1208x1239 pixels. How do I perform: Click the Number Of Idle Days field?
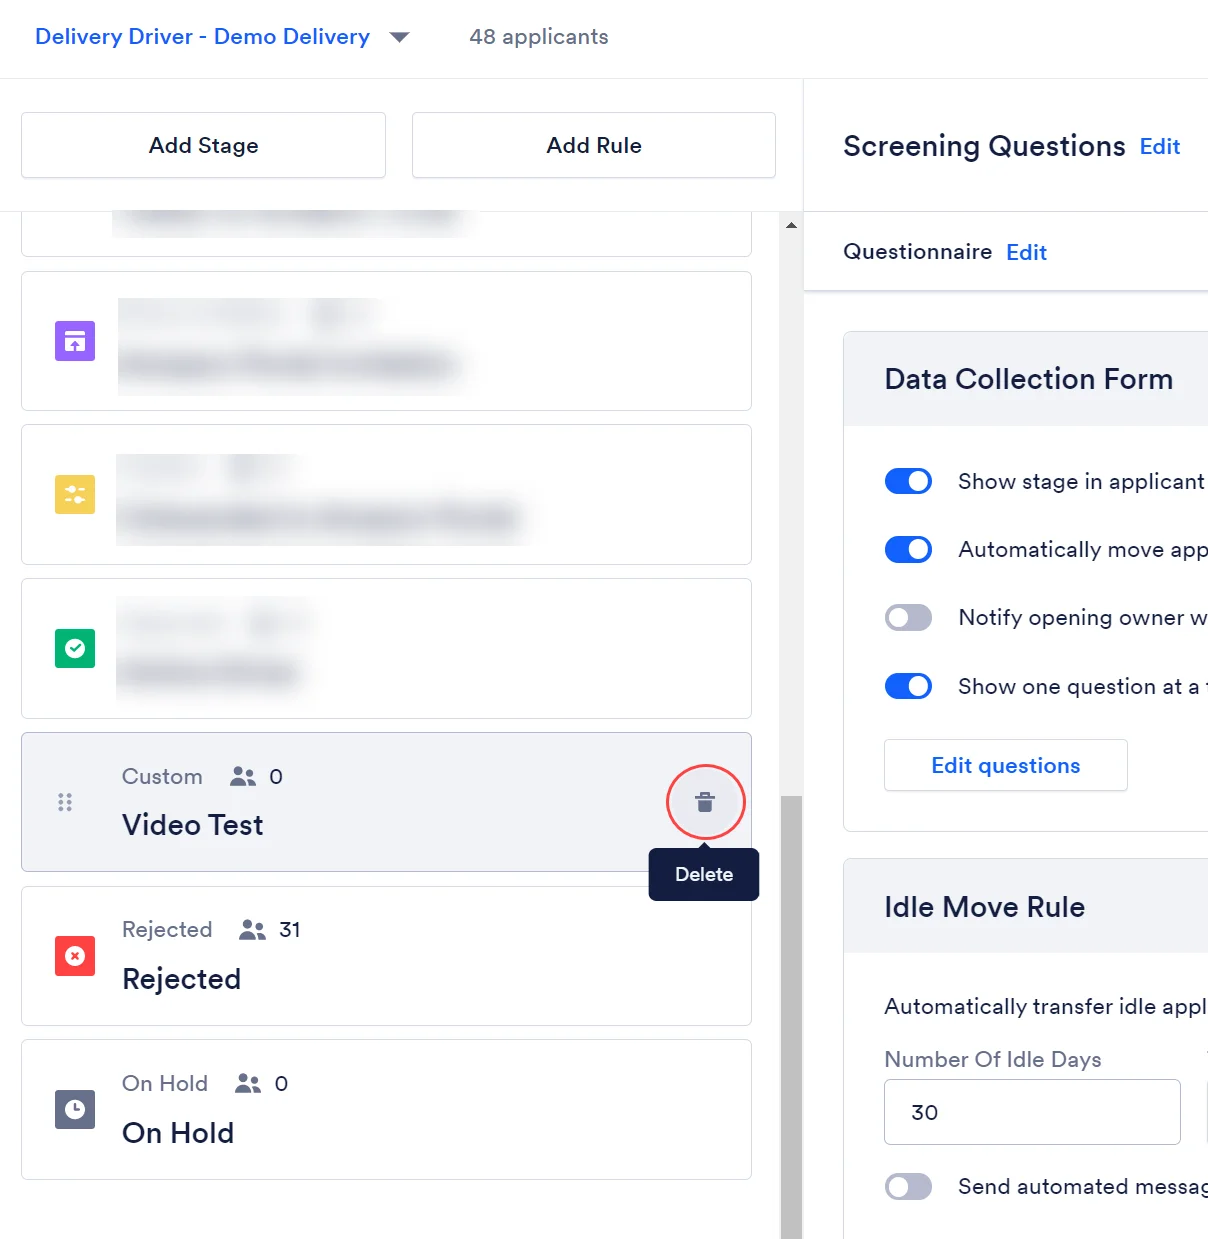click(x=1032, y=1112)
